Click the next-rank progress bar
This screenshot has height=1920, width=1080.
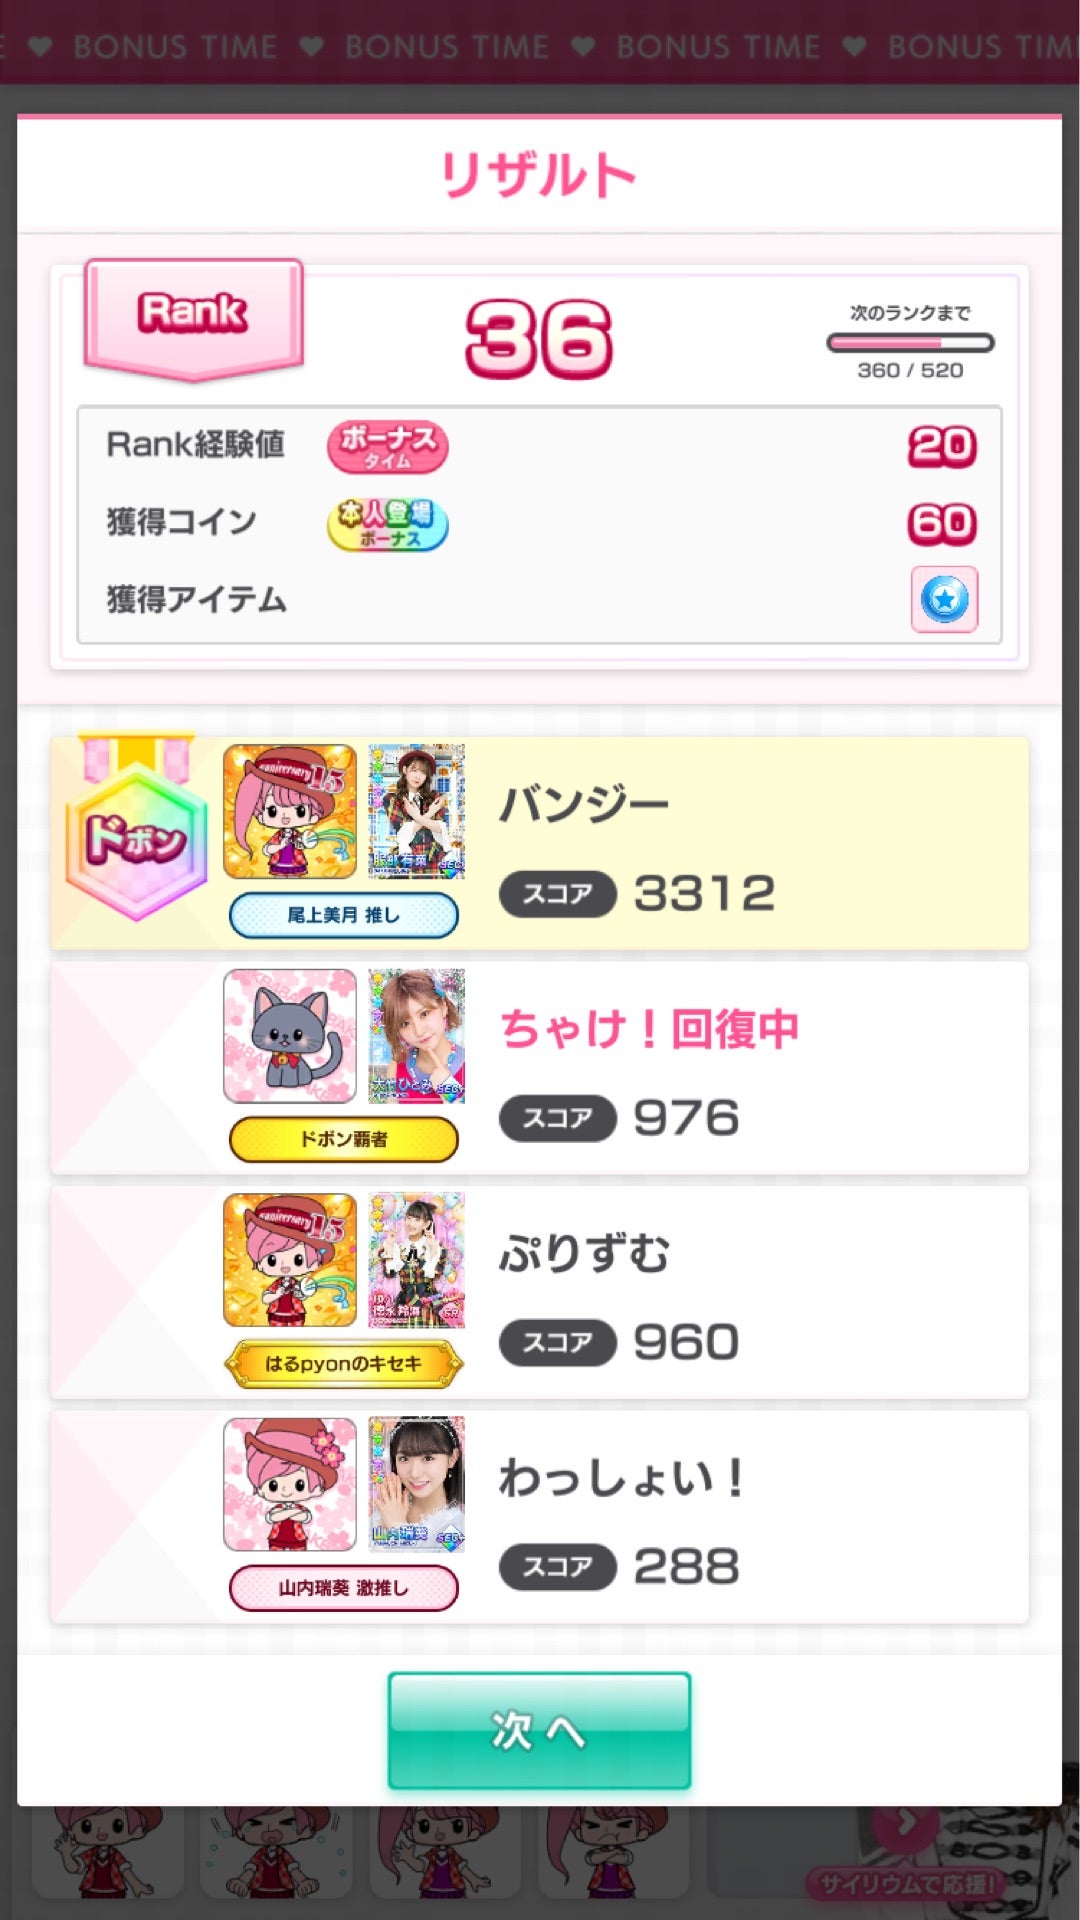pyautogui.click(x=910, y=343)
